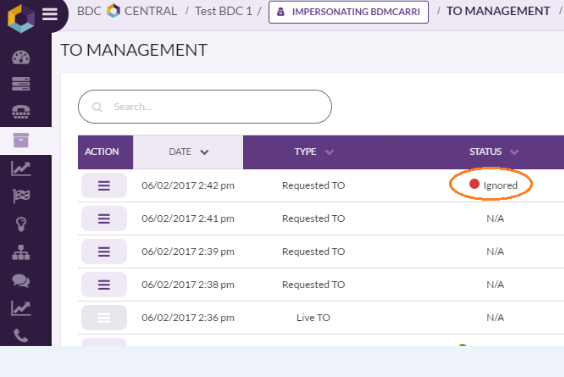The width and height of the screenshot is (564, 377).
Task: Click date 06/02/2017 2:39 pm
Action: tap(188, 251)
